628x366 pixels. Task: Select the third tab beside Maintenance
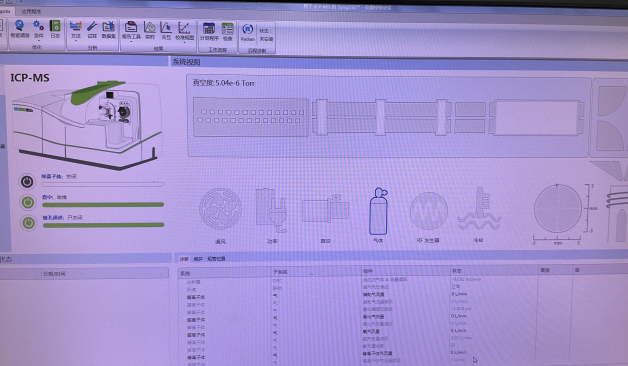tap(216, 259)
